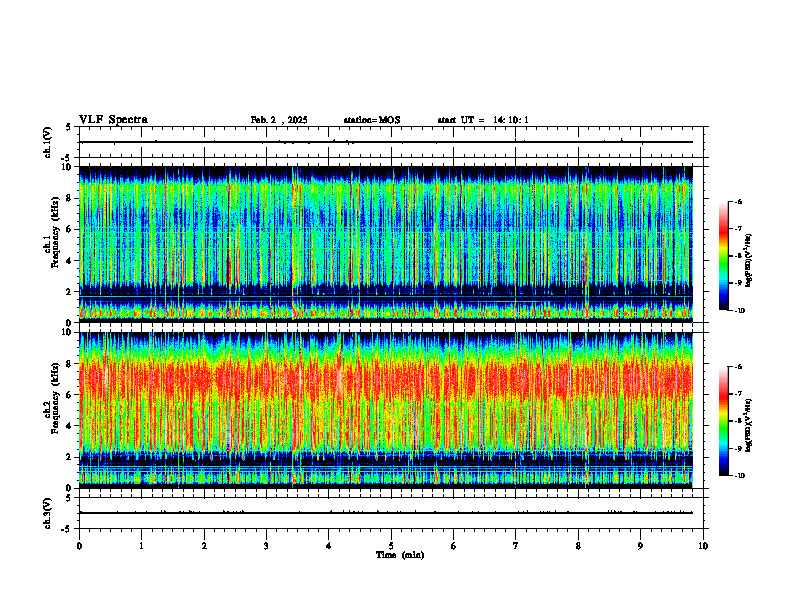Click the "0" tick on time axis
The height and width of the screenshot is (612, 792).
tap(79, 546)
